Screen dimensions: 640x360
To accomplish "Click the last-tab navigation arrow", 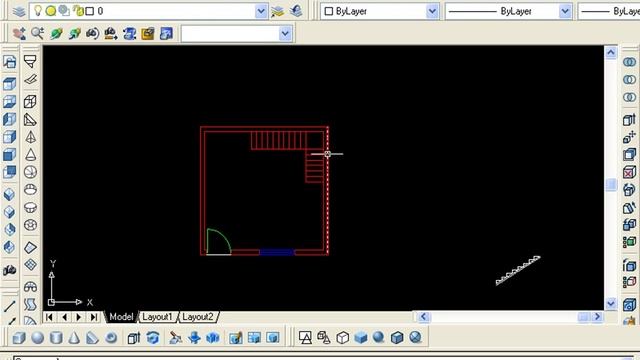I will click(x=94, y=317).
